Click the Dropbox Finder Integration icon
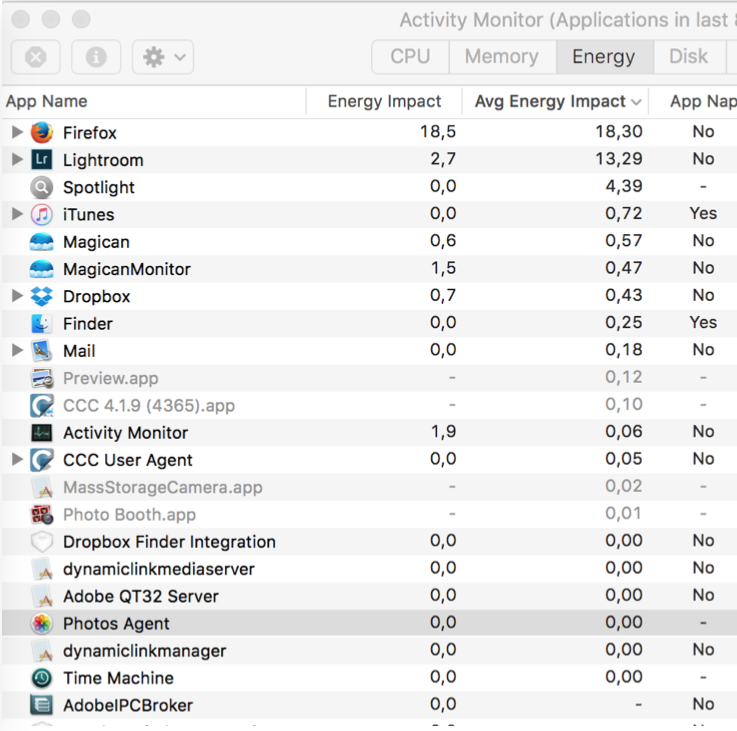The image size is (737, 731). pos(42,542)
